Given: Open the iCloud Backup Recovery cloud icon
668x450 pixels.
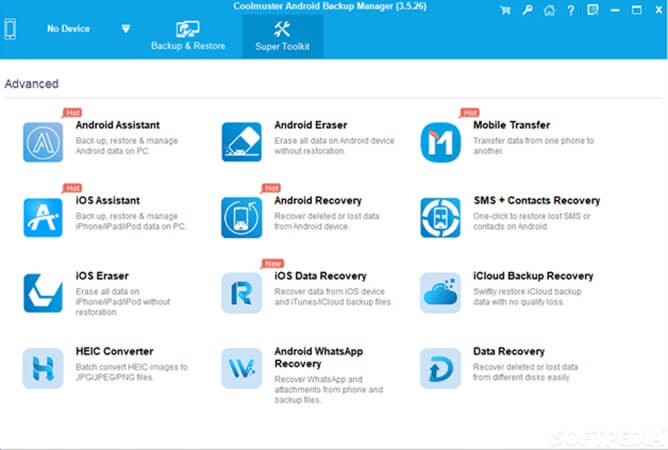Looking at the screenshot, I should pyautogui.click(x=441, y=293).
